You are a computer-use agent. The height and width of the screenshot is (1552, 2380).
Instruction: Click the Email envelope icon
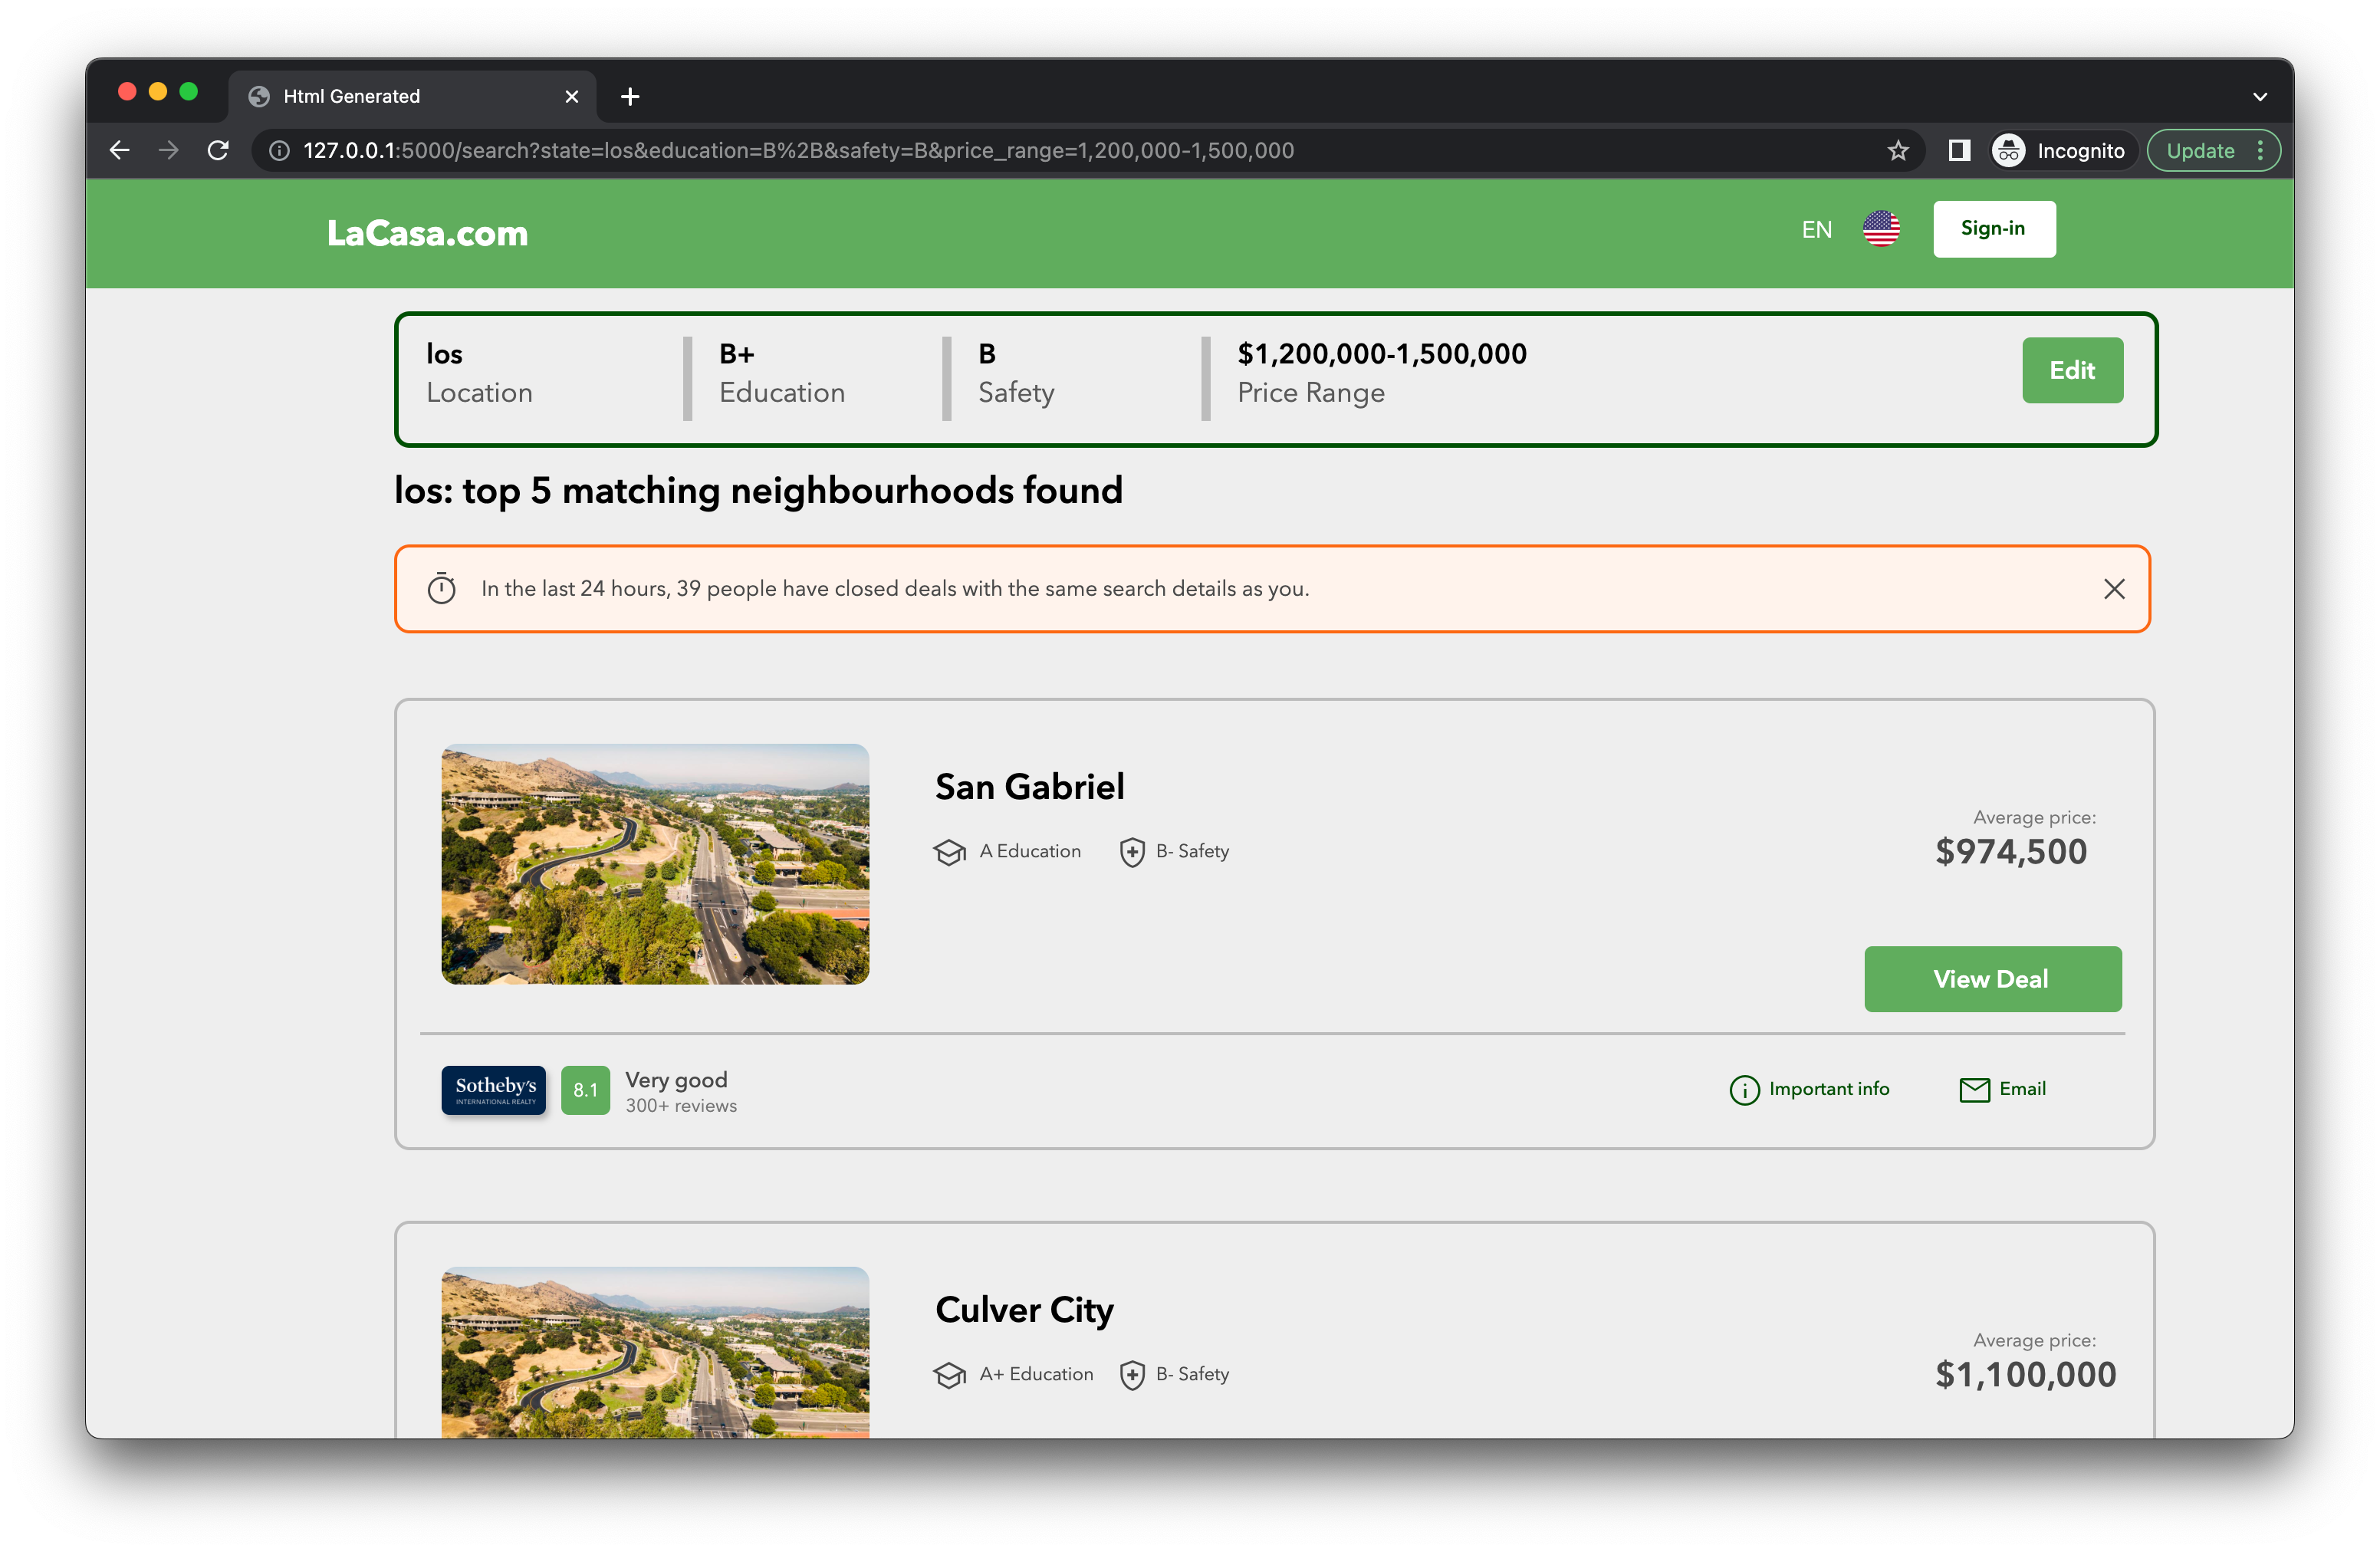1974,1089
